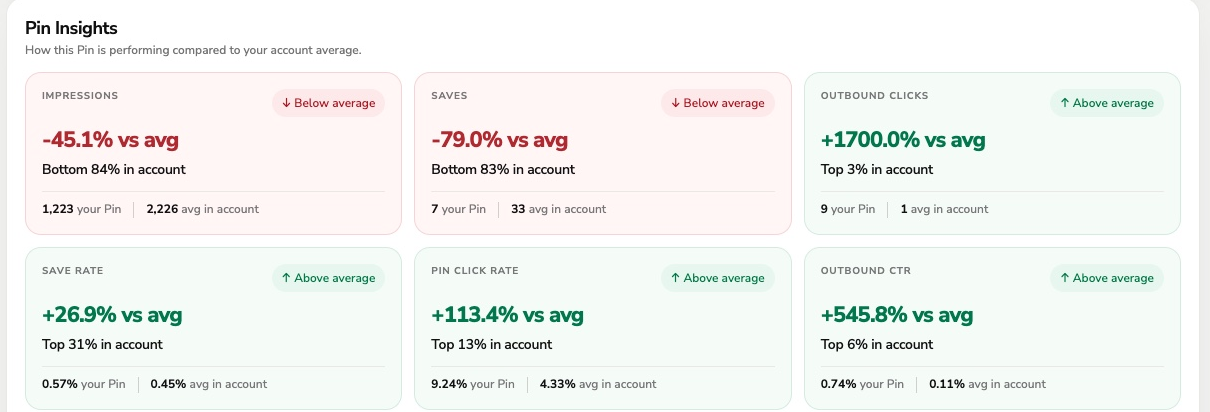
Task: Click the Pin Insights heading
Action: click(x=71, y=28)
